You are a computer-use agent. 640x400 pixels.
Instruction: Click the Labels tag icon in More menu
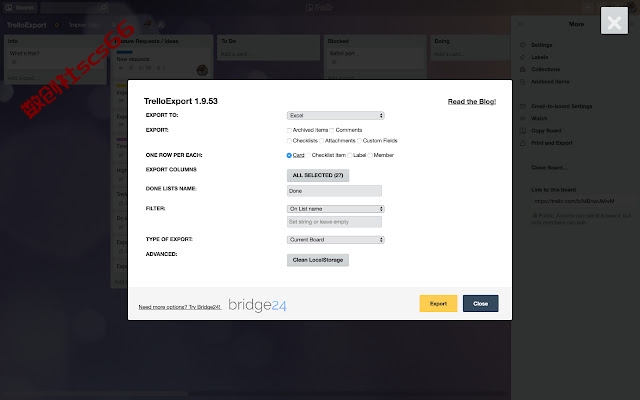[522, 57]
